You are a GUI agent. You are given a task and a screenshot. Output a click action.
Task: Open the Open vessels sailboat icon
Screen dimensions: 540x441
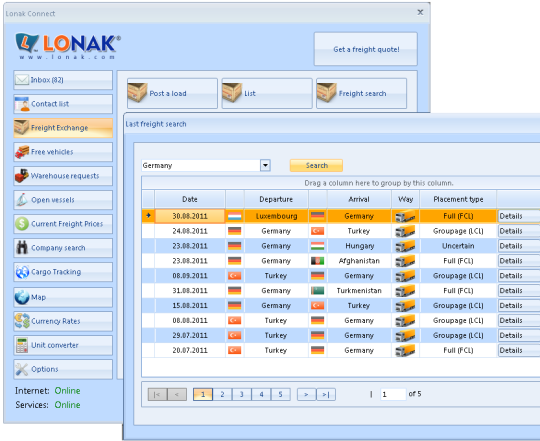(22, 200)
